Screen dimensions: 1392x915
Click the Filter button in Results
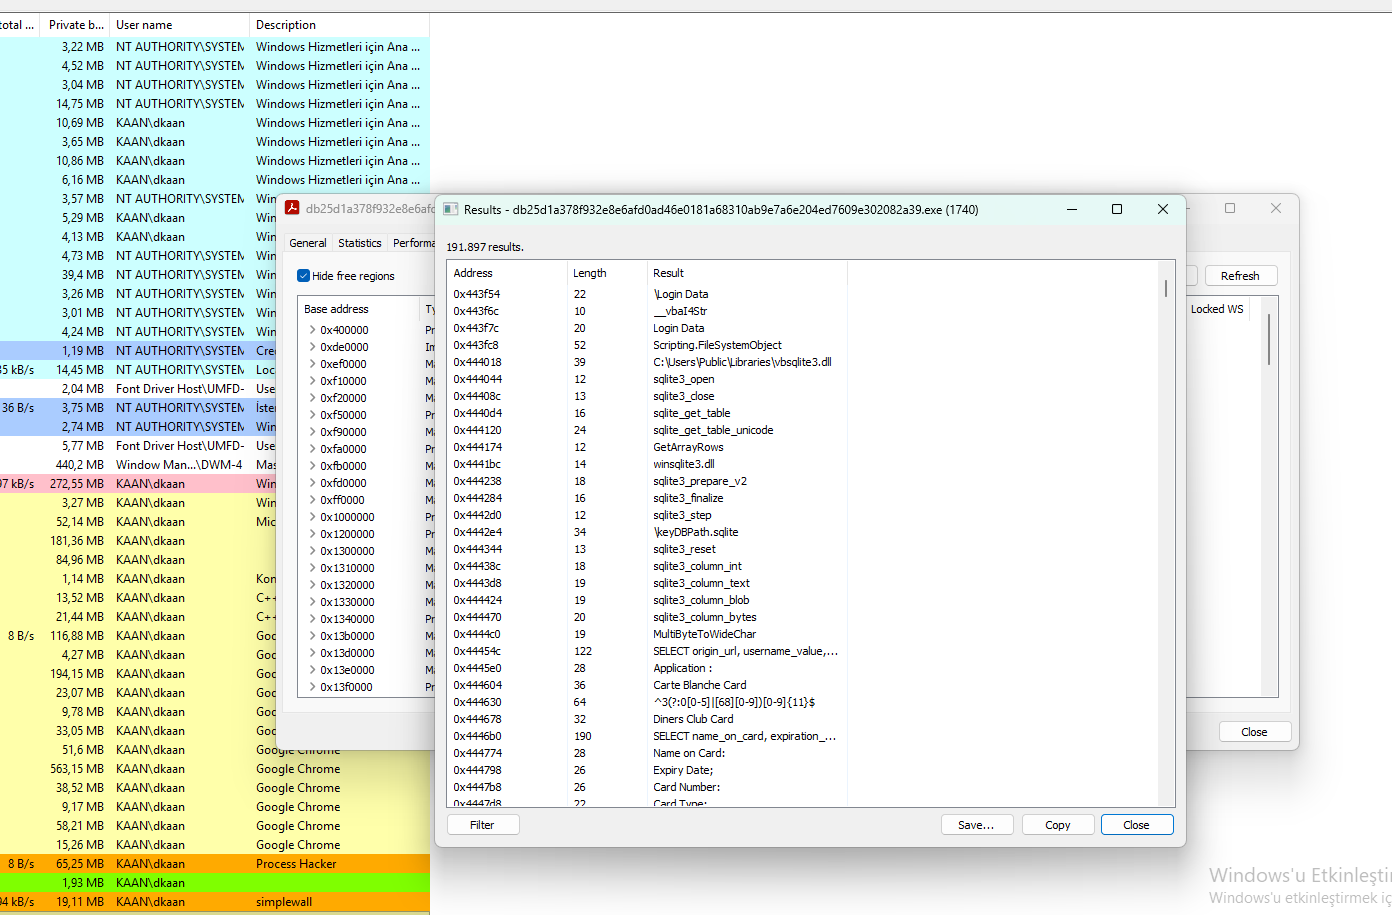point(482,825)
